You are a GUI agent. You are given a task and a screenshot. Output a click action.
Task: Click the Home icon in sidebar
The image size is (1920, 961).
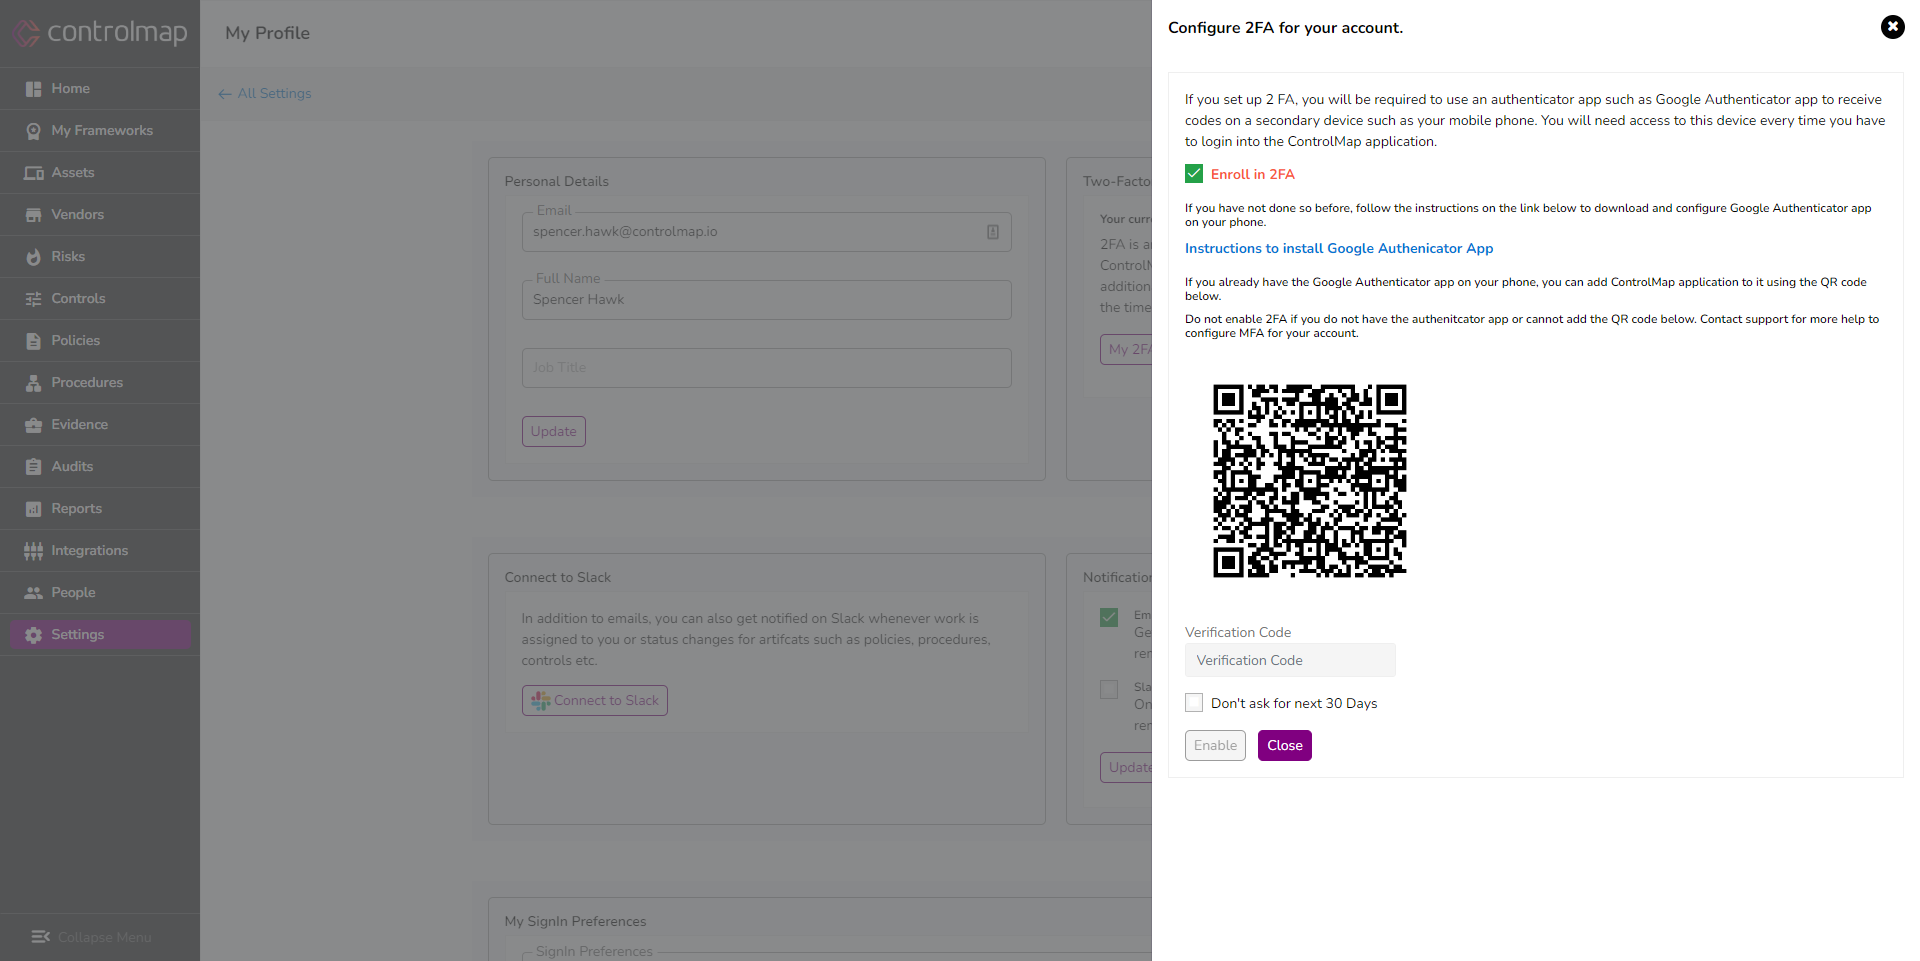pos(33,89)
